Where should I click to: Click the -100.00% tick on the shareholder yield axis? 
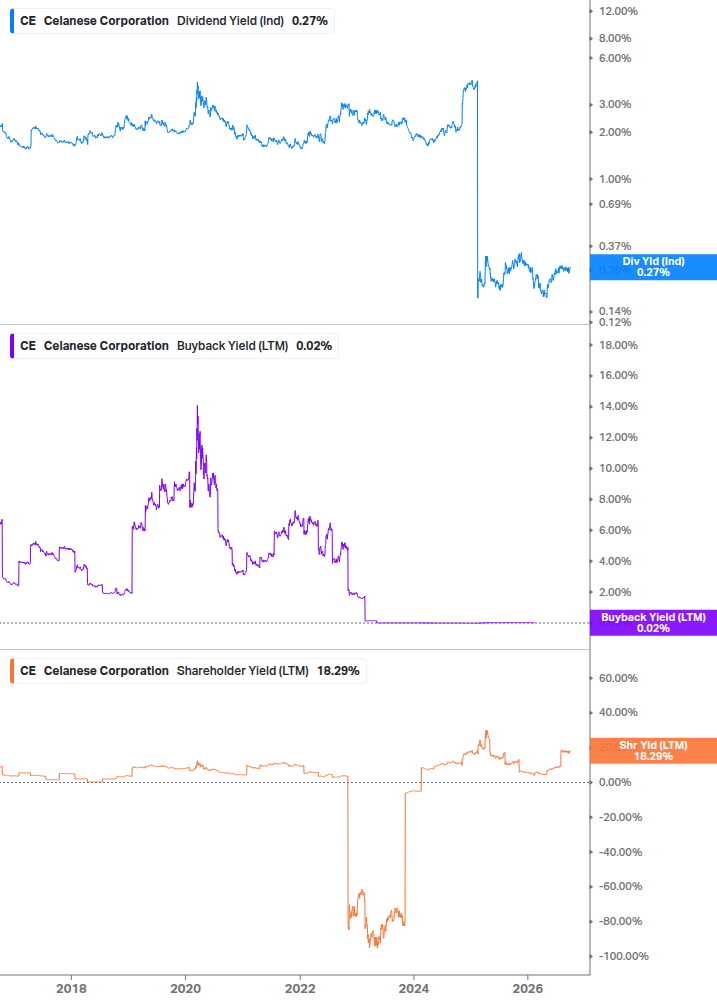coord(623,956)
